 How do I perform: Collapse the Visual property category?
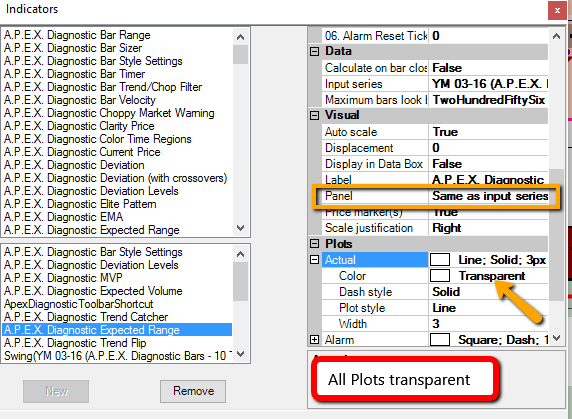coord(314,116)
